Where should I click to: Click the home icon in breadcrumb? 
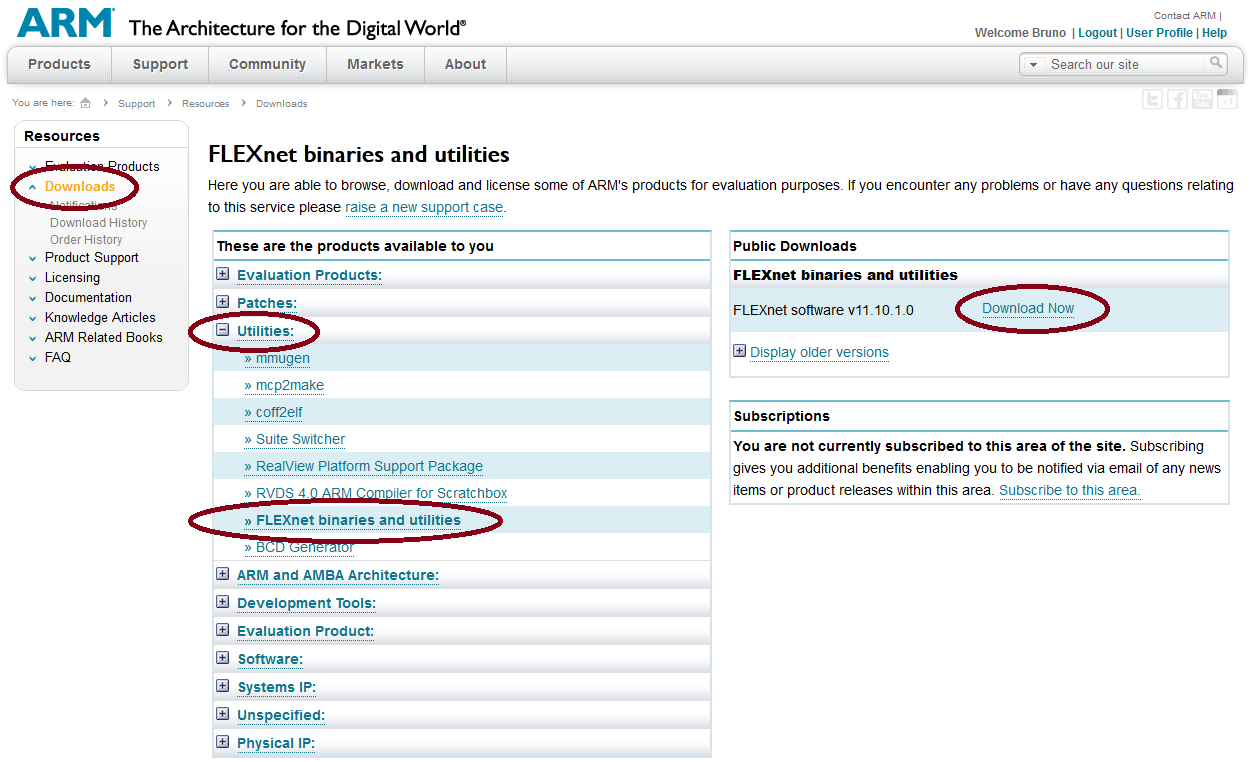86,103
